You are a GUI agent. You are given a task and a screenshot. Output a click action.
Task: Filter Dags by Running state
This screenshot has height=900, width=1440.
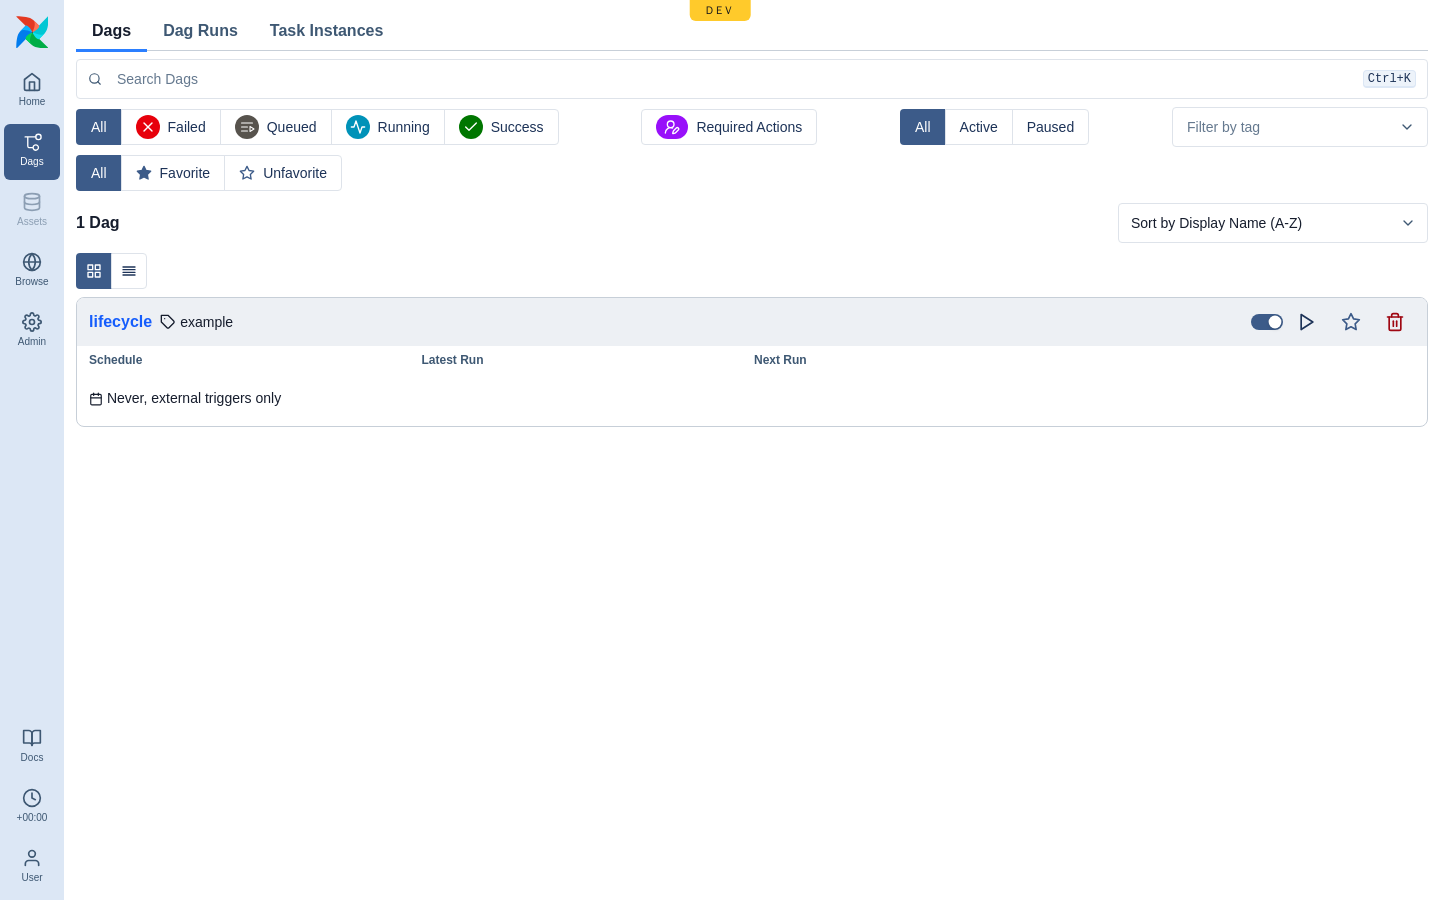tap(388, 127)
